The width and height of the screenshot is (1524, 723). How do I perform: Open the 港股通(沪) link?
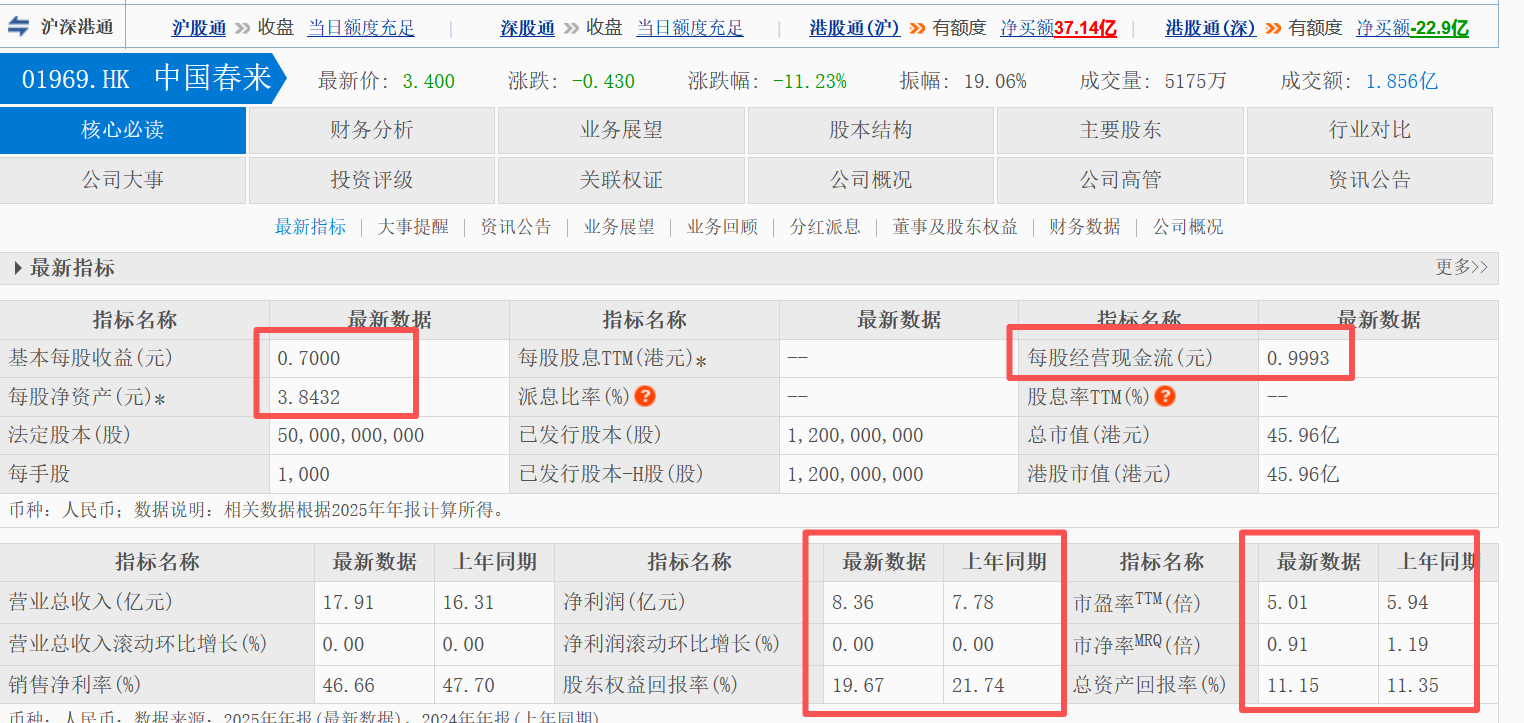click(855, 28)
